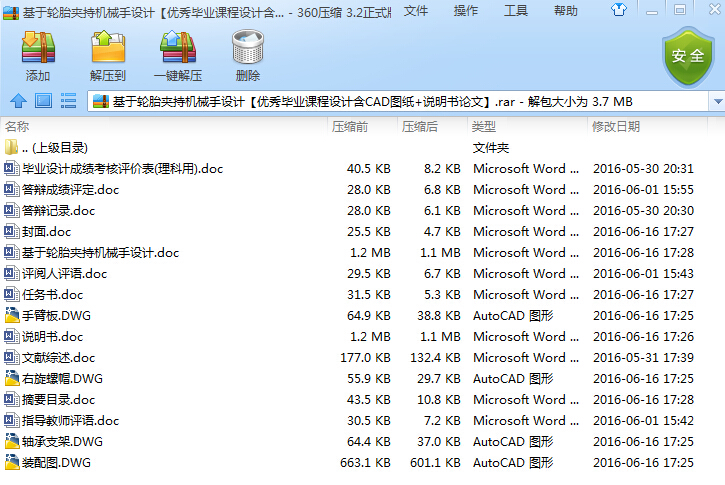This screenshot has height=485, width=725.
Task: Click Word icon of 答辩成绩评定.doc
Action: tap(11, 189)
